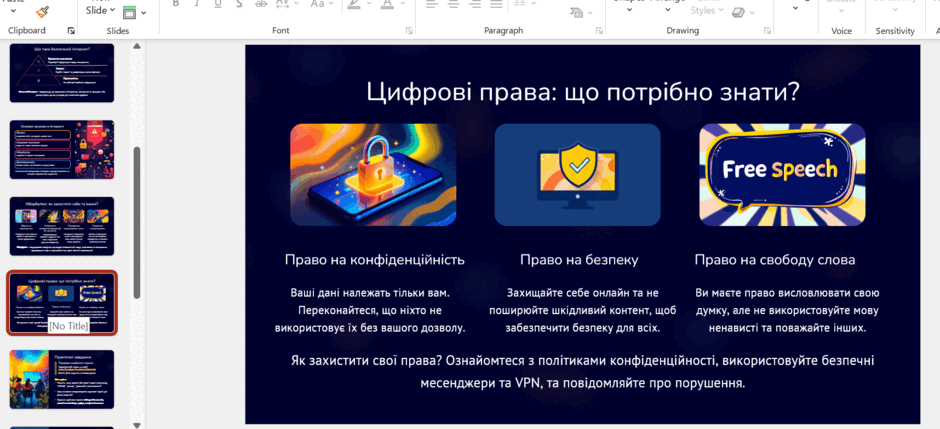Click the paragraph starting 'Ваші дані належать'
940x429 pixels.
click(x=370, y=311)
